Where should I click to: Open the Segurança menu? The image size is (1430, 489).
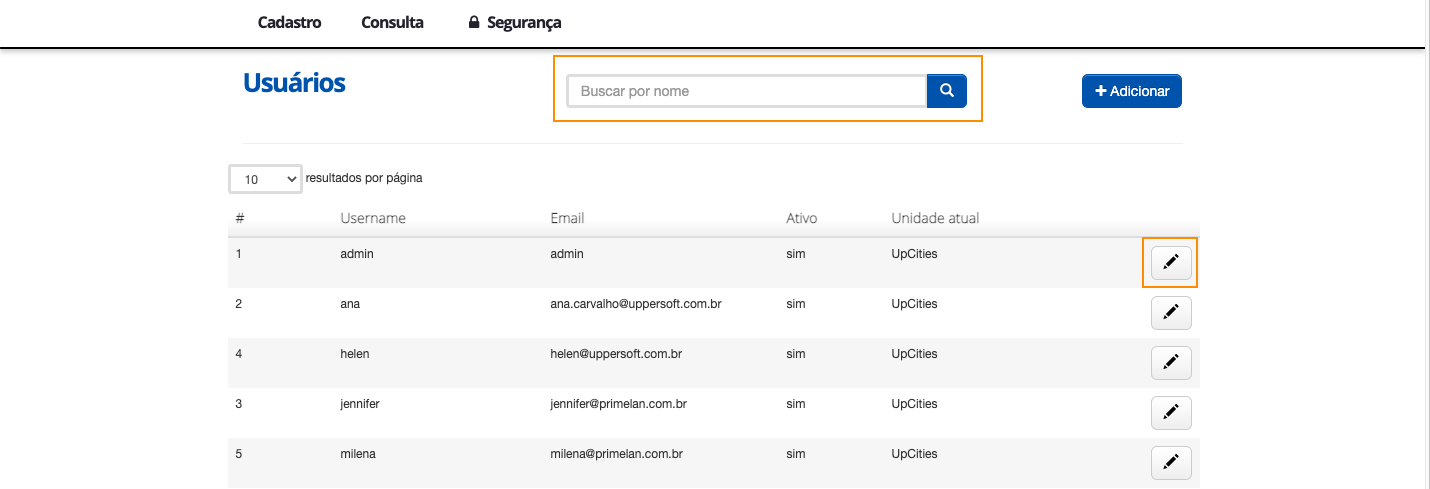(x=515, y=22)
